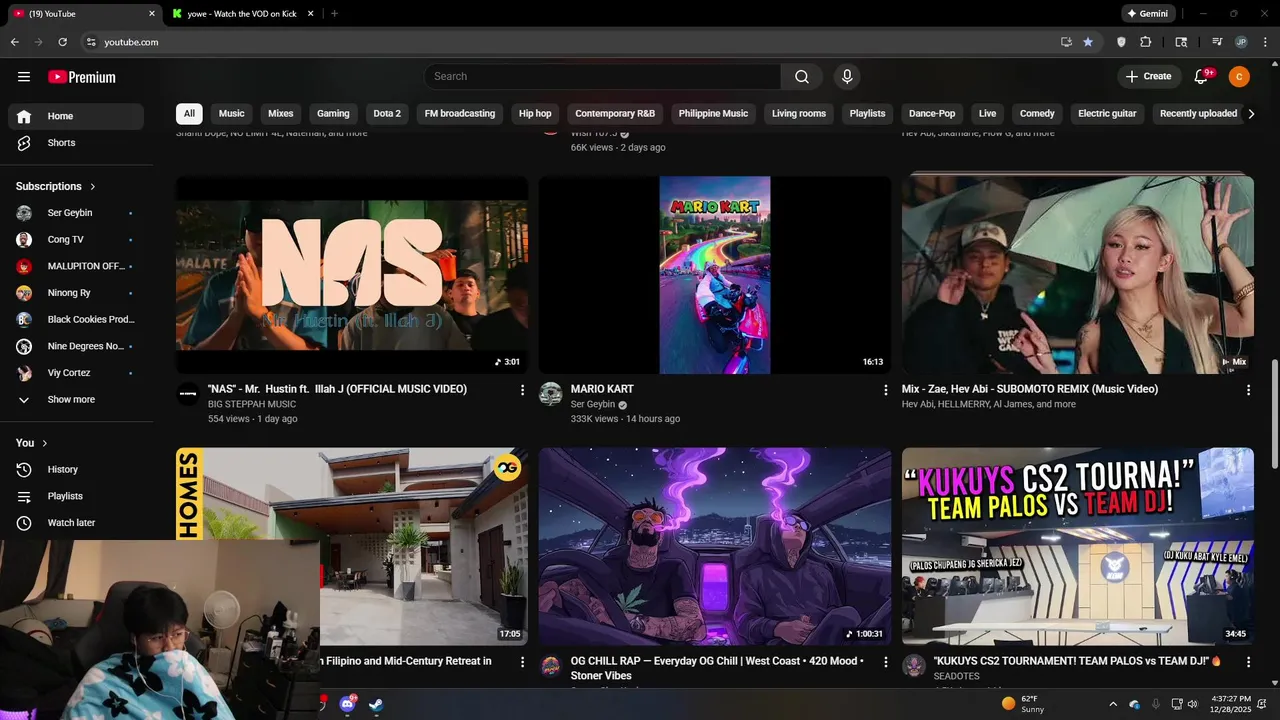Open MARIO KART video title link
The height and width of the screenshot is (720, 1280).
pos(602,389)
